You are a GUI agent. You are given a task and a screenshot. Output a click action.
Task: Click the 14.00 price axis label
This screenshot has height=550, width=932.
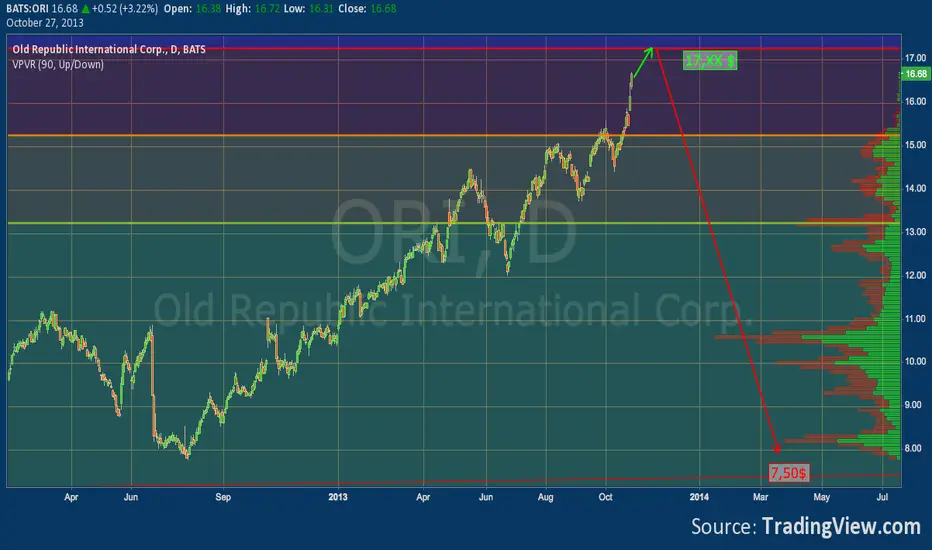[x=915, y=188]
